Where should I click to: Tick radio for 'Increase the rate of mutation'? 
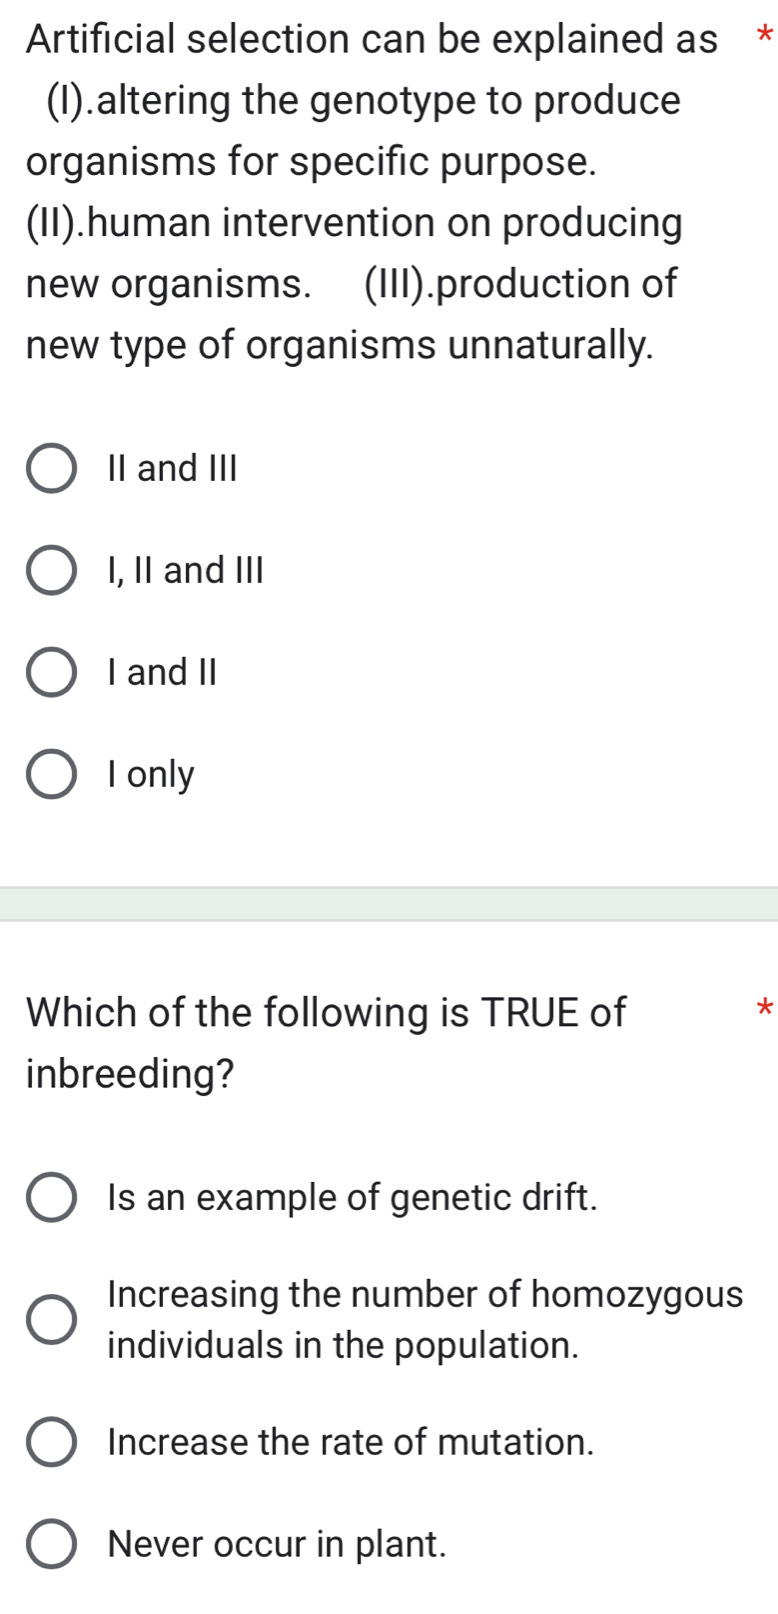[51, 1443]
